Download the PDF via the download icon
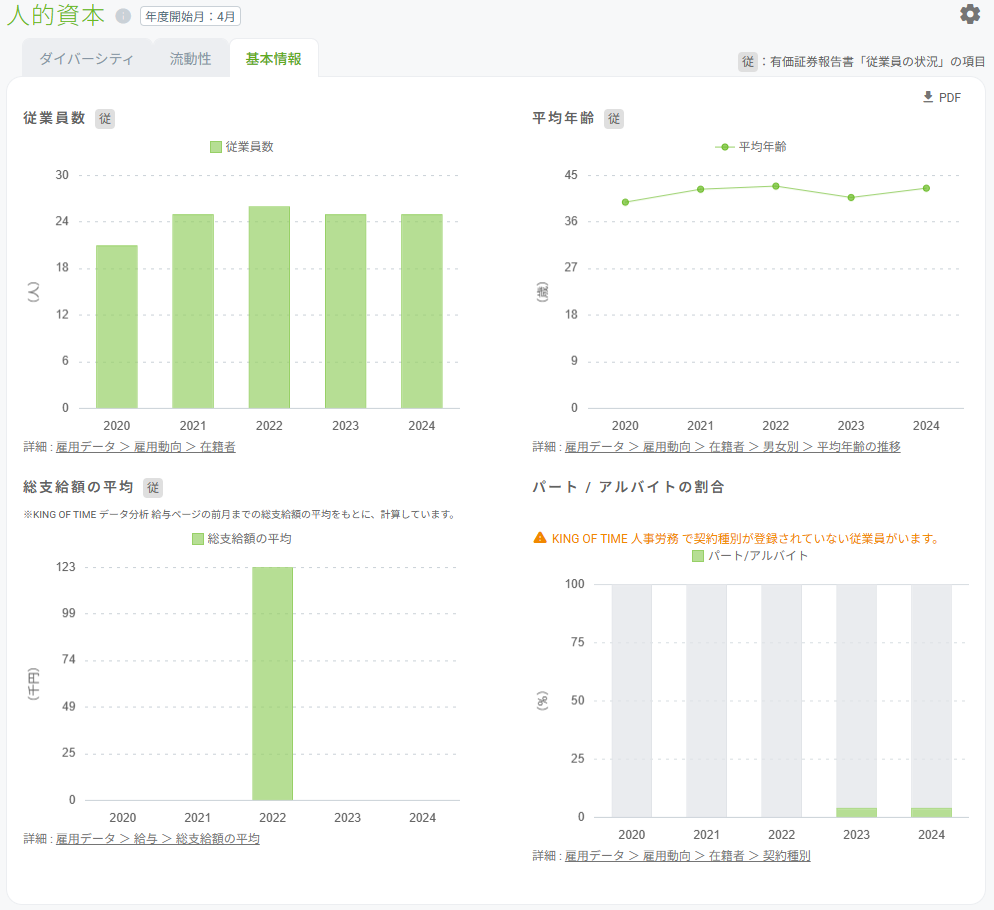The width and height of the screenshot is (994, 910). (928, 97)
